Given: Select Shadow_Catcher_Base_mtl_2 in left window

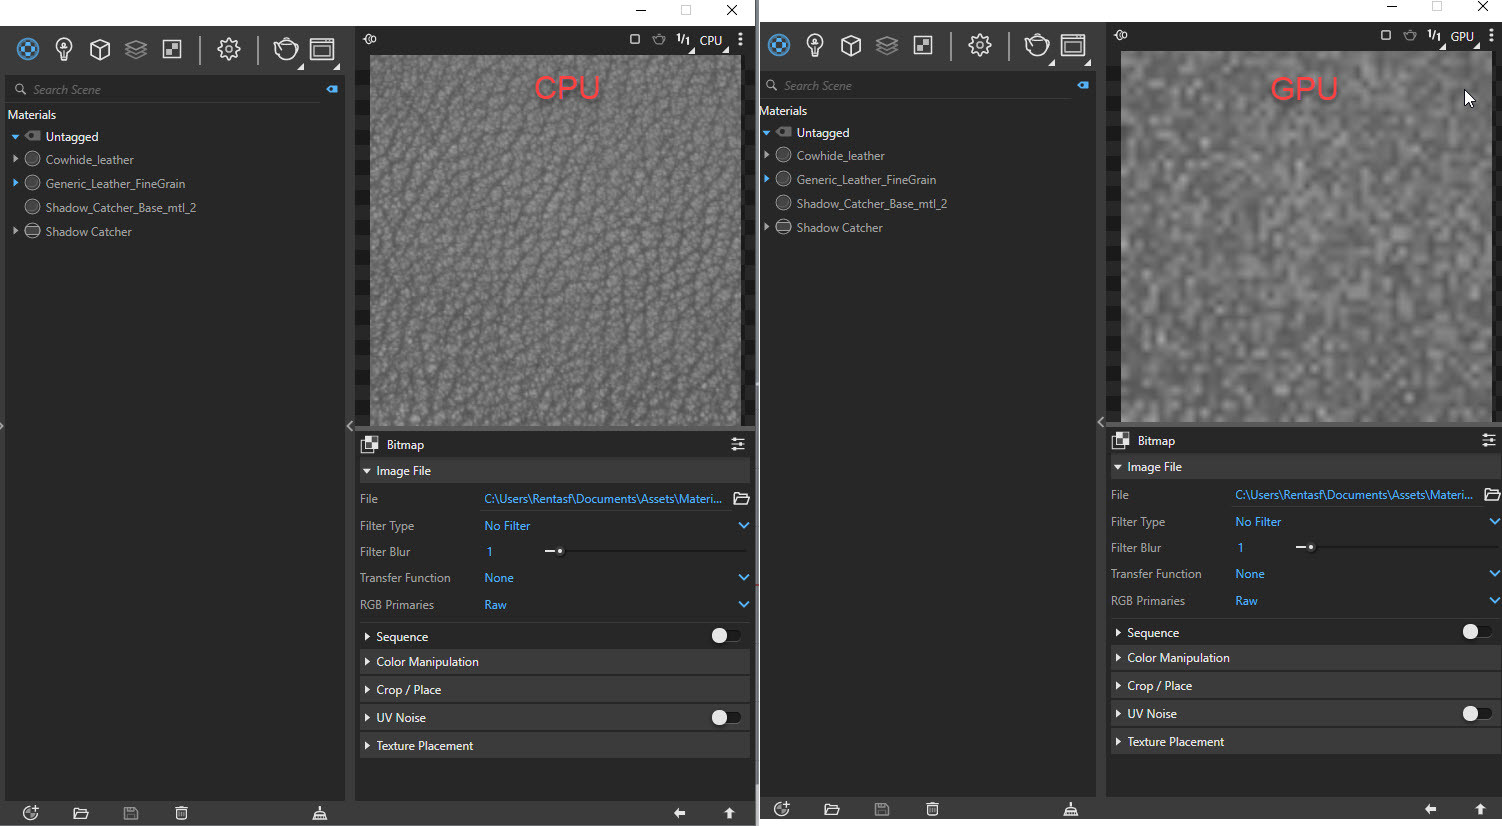Looking at the screenshot, I should click(x=121, y=207).
